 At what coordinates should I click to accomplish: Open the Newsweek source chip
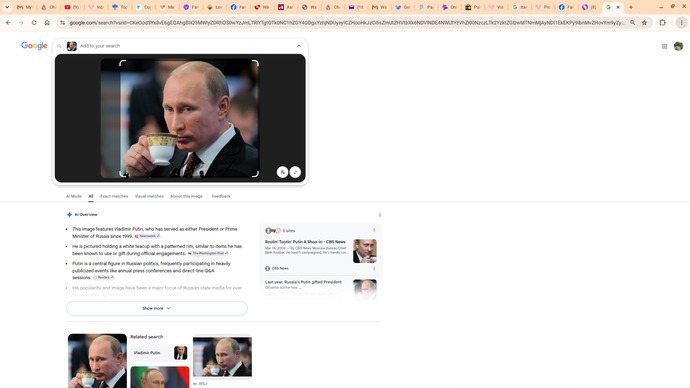pyautogui.click(x=147, y=236)
